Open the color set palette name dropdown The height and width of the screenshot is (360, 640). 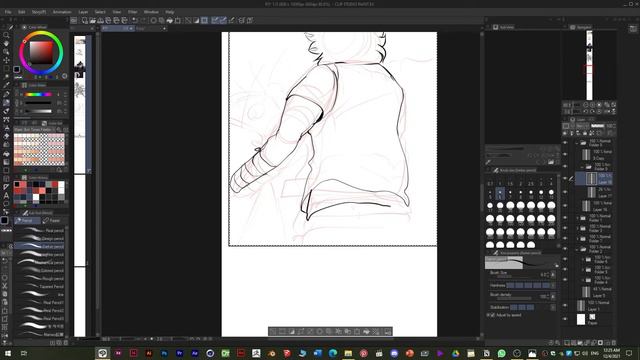click(34, 129)
